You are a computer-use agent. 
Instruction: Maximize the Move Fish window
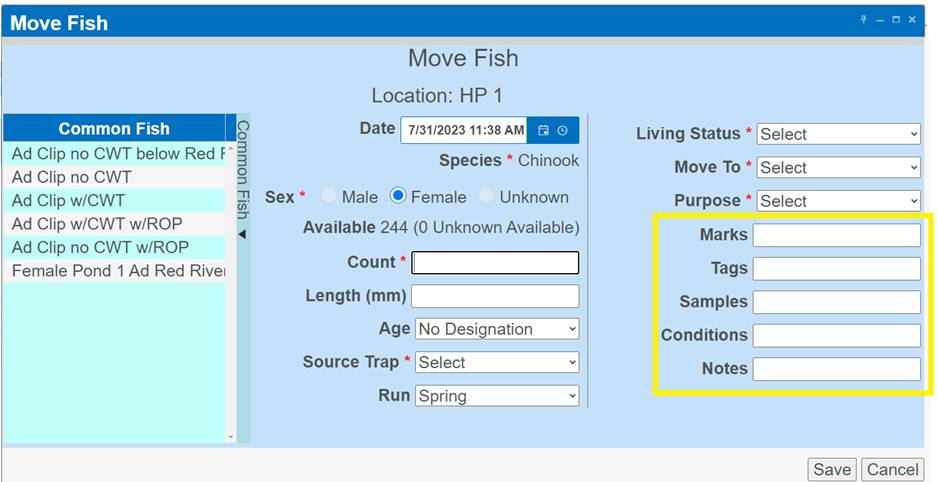point(896,20)
